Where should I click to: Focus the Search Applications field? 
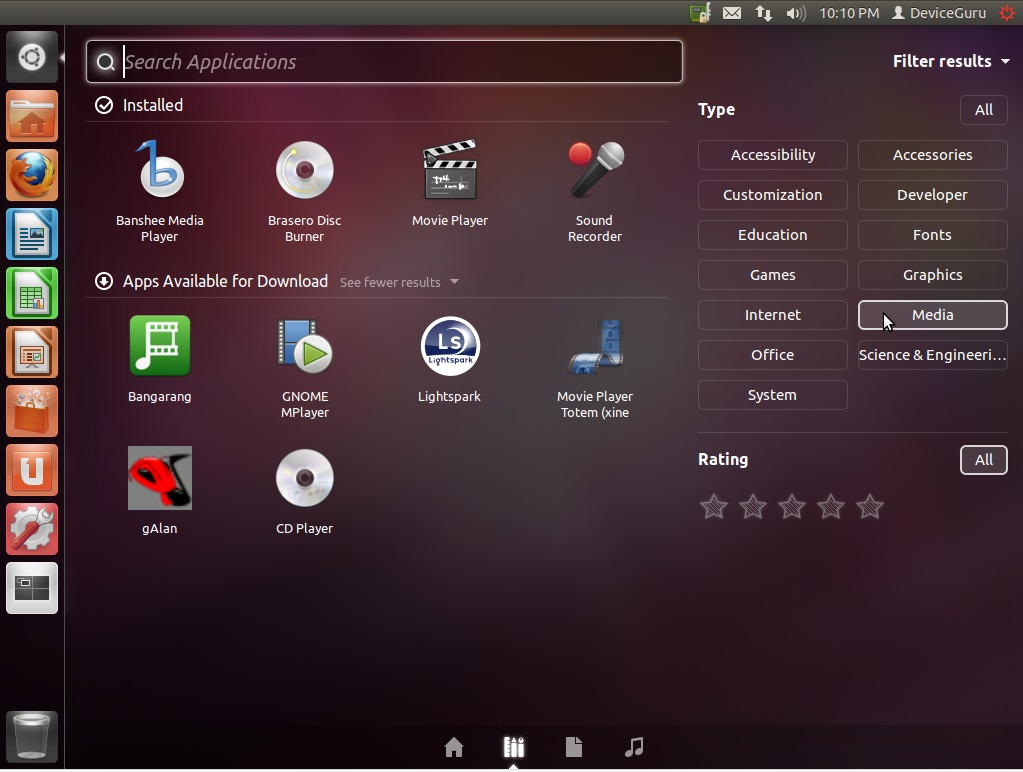point(384,61)
